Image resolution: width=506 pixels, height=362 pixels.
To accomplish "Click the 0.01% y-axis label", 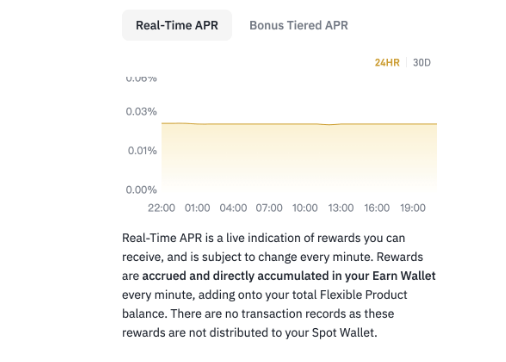I will click(x=142, y=151).
